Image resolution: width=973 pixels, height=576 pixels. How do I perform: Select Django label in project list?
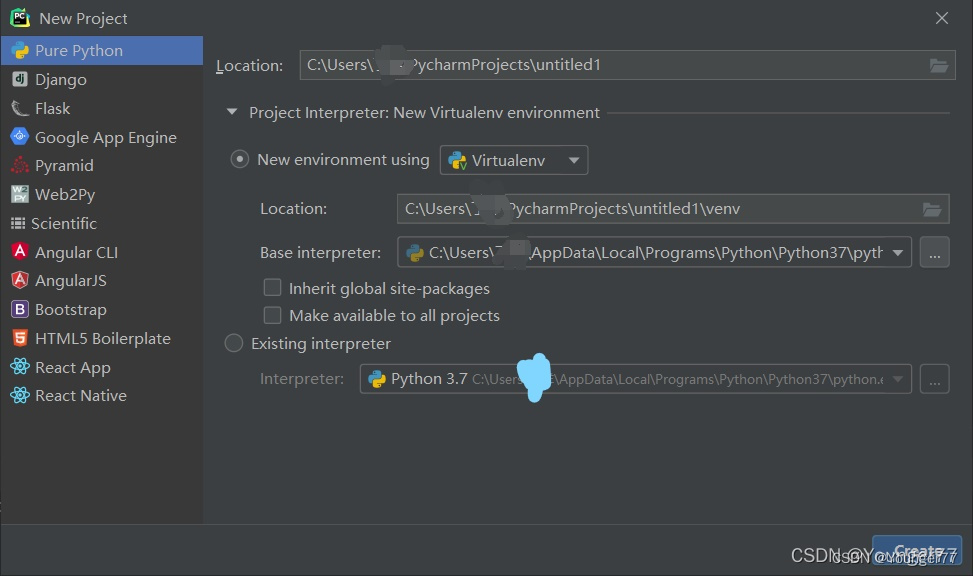pos(61,79)
